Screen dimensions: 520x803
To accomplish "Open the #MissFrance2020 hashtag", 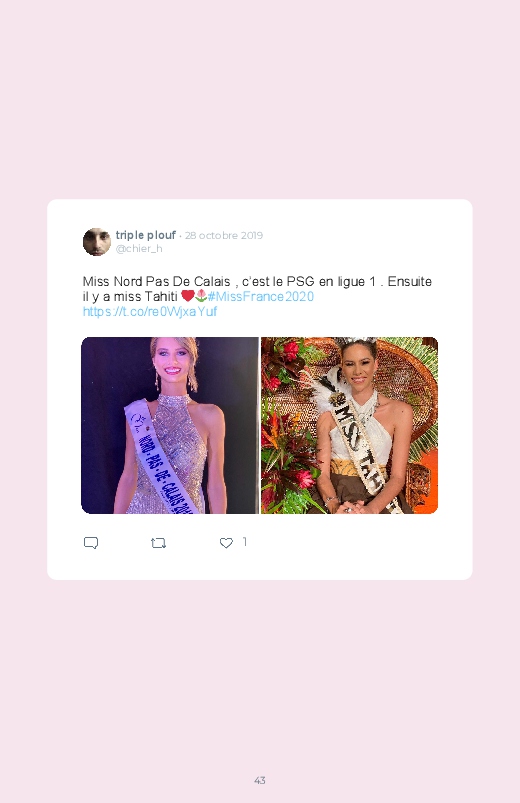I will pos(261,296).
